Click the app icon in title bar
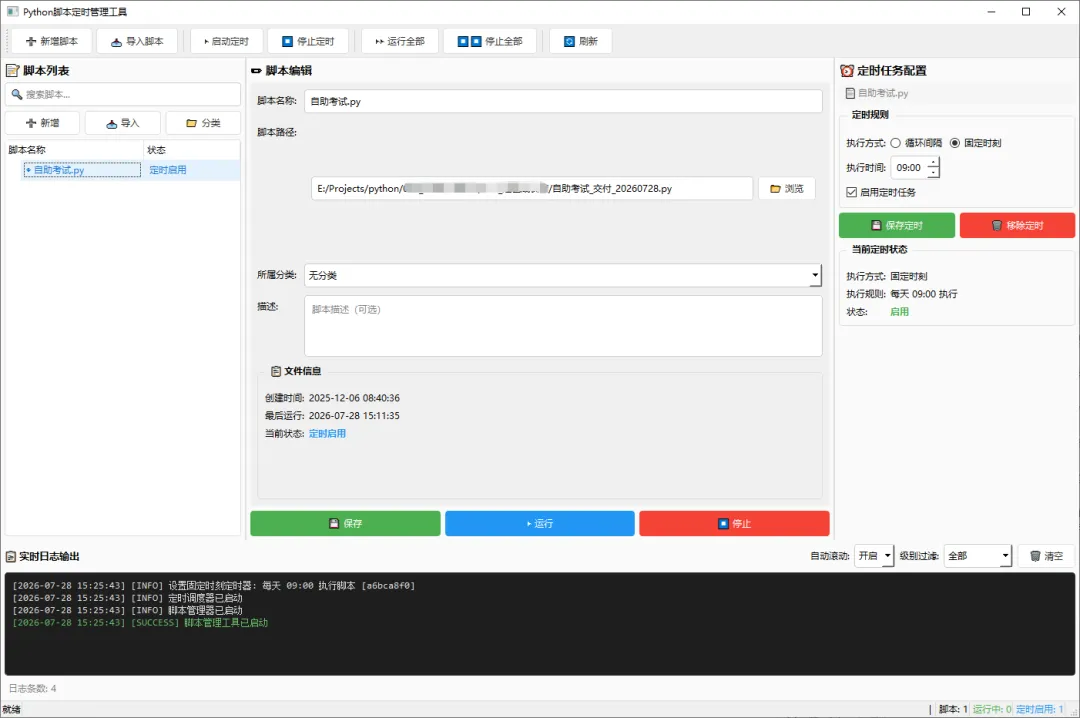 (12, 12)
